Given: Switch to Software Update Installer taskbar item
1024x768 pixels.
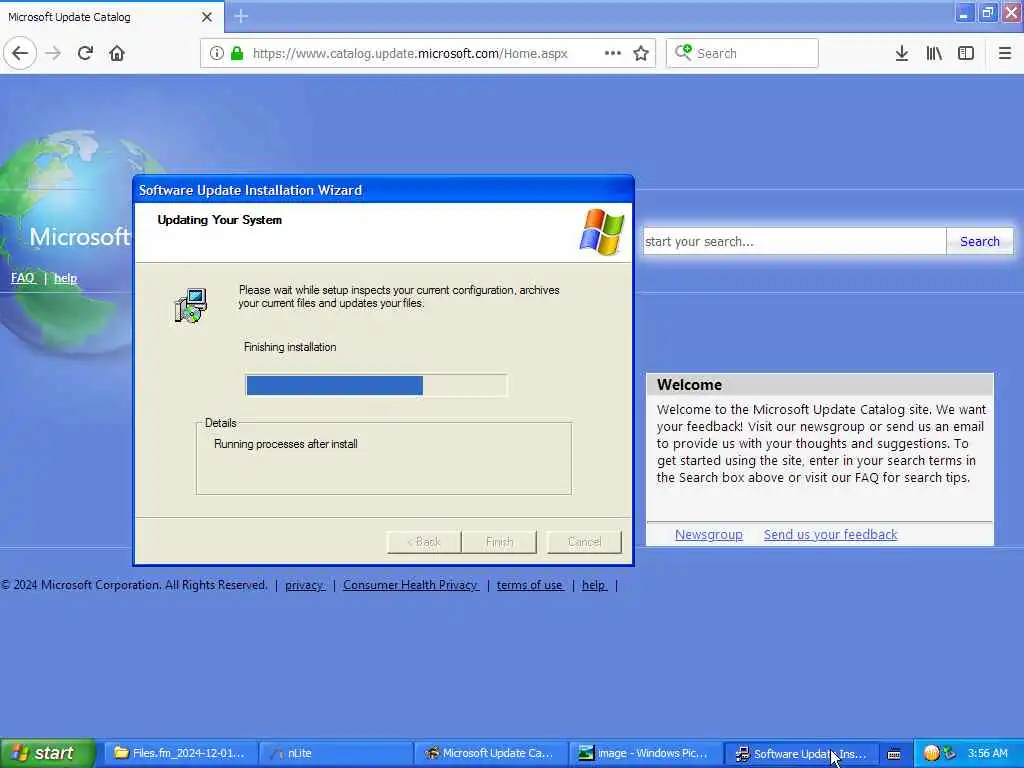Looking at the screenshot, I should [801, 753].
